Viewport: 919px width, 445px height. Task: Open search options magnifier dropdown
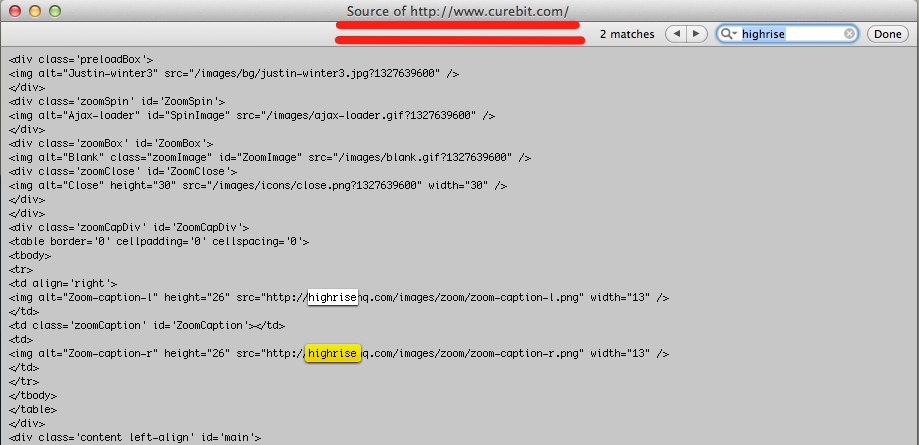coord(729,34)
